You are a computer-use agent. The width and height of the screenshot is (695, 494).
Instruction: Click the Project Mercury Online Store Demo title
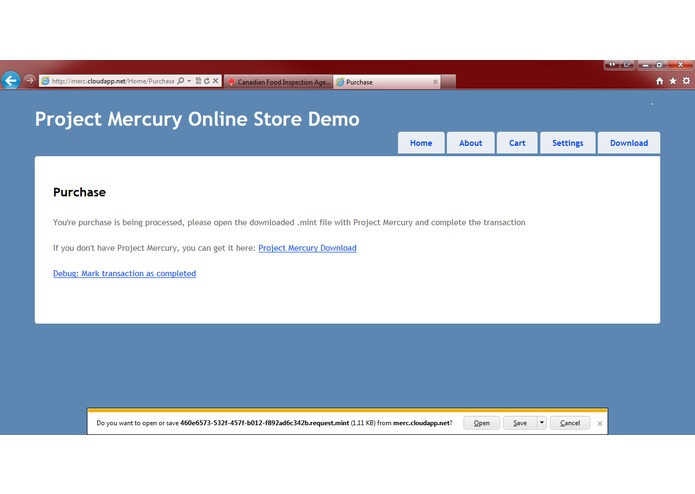[x=197, y=119]
